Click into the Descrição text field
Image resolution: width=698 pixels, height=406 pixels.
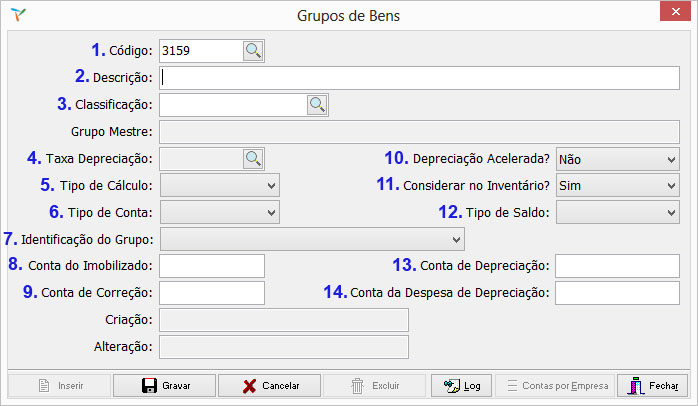(x=419, y=78)
